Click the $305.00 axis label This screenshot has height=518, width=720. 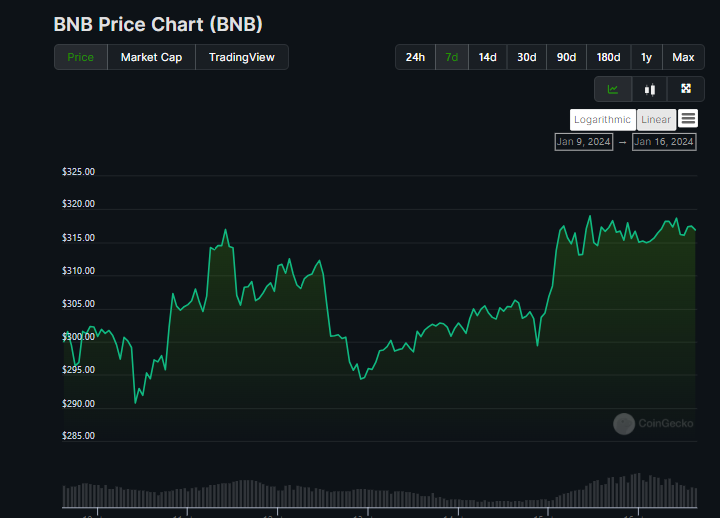pyautogui.click(x=79, y=304)
